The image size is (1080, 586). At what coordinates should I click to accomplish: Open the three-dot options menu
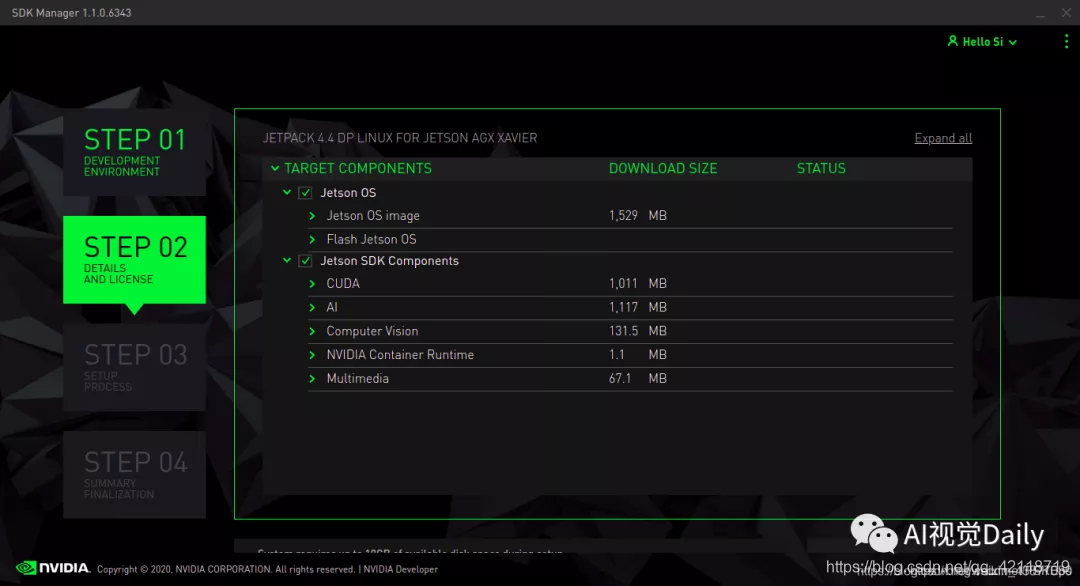(x=1066, y=41)
